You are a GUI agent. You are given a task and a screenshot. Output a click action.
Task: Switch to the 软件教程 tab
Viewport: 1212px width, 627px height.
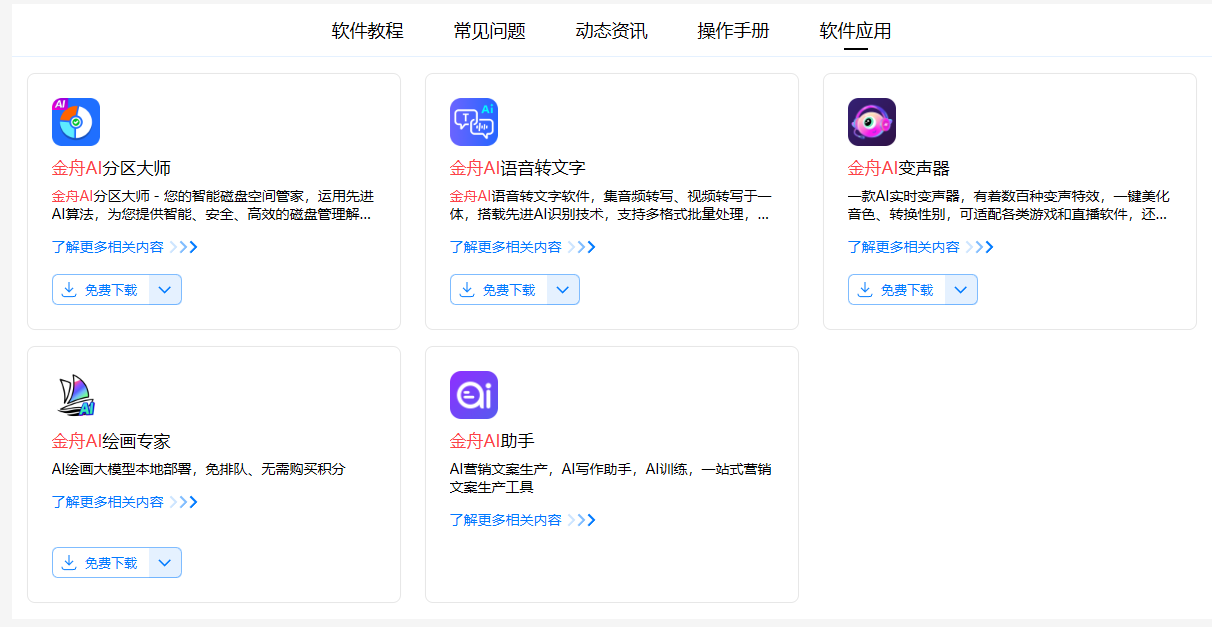(x=367, y=31)
